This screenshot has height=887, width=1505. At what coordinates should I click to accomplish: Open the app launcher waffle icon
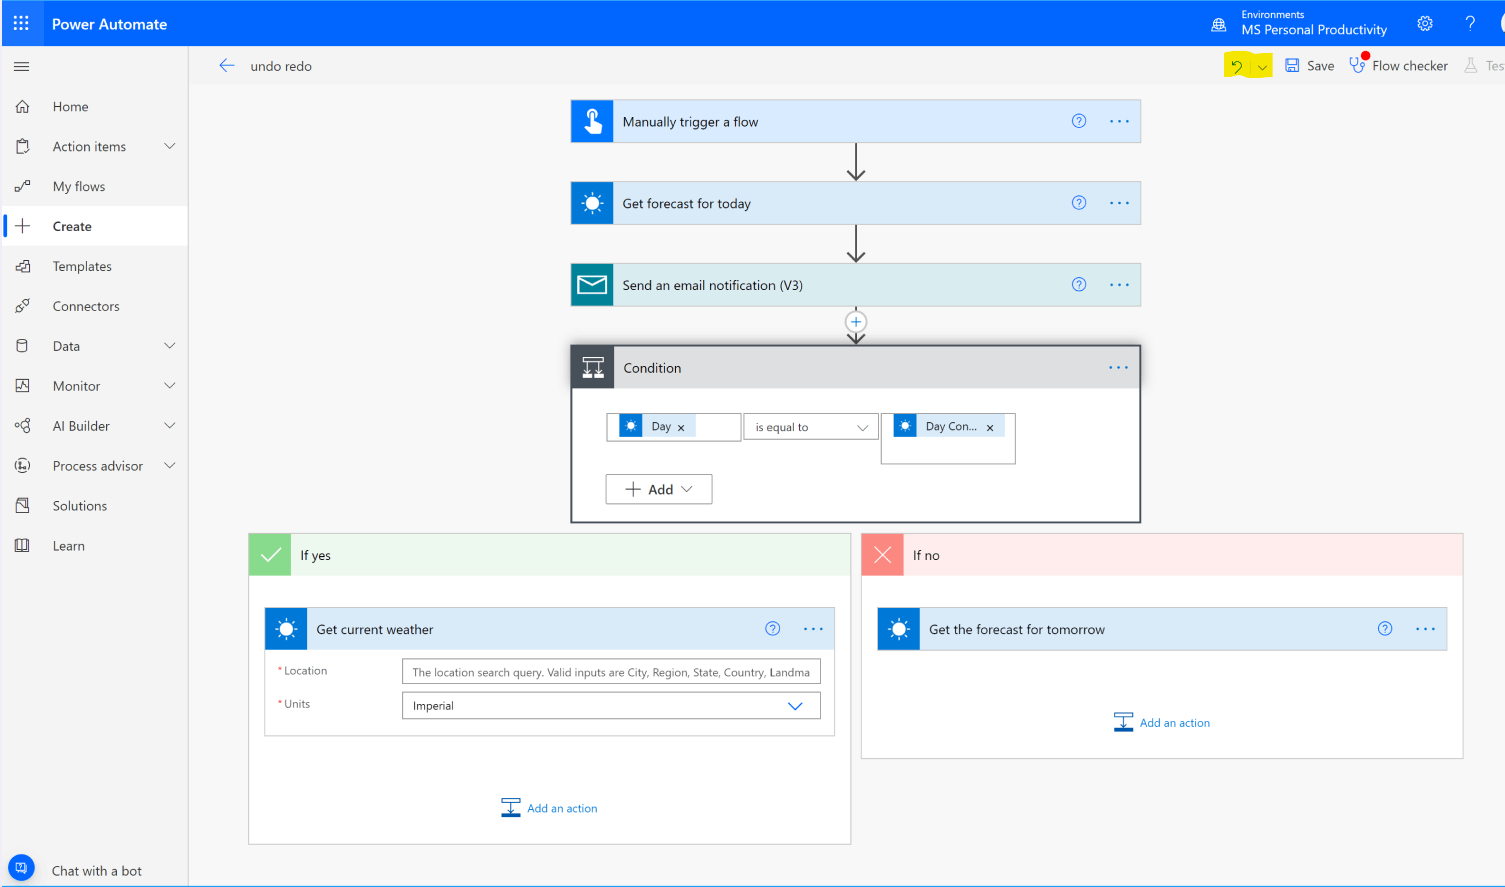click(x=21, y=23)
